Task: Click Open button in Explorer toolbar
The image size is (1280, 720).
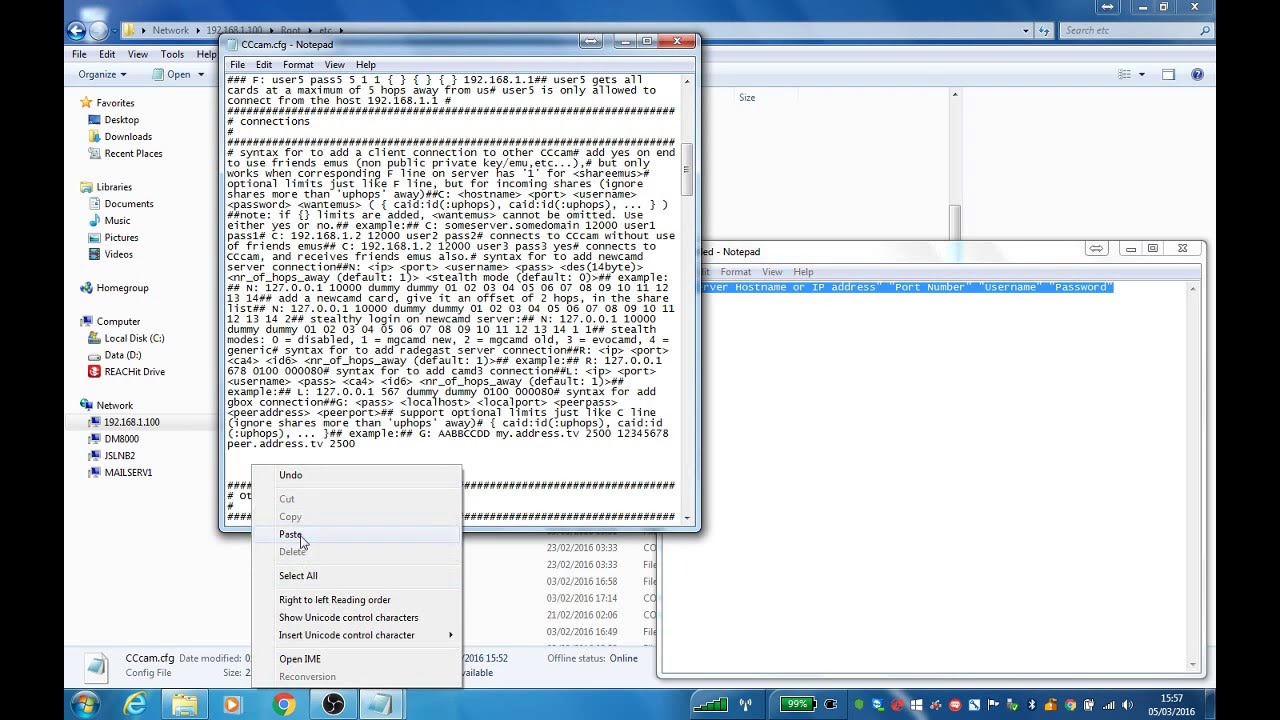Action: (172, 74)
